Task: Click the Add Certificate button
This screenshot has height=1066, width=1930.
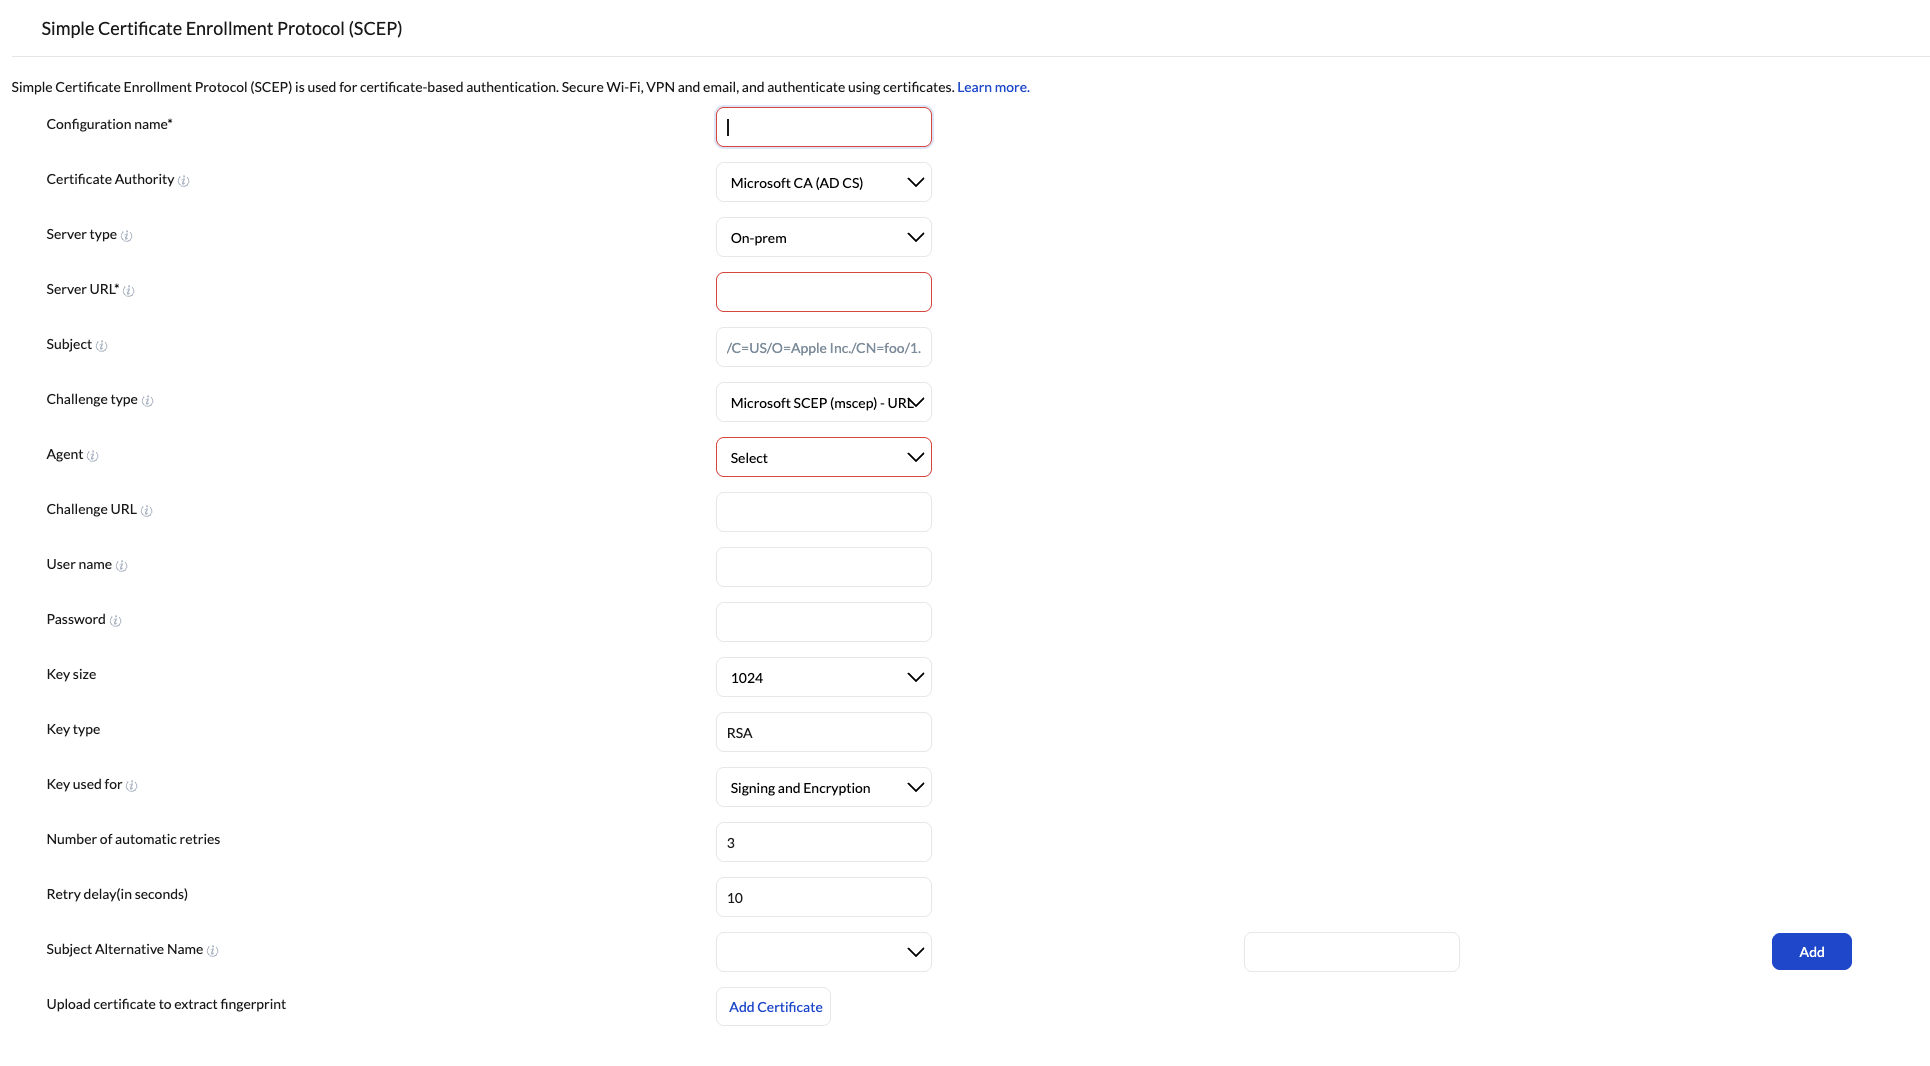Action: click(x=773, y=1007)
